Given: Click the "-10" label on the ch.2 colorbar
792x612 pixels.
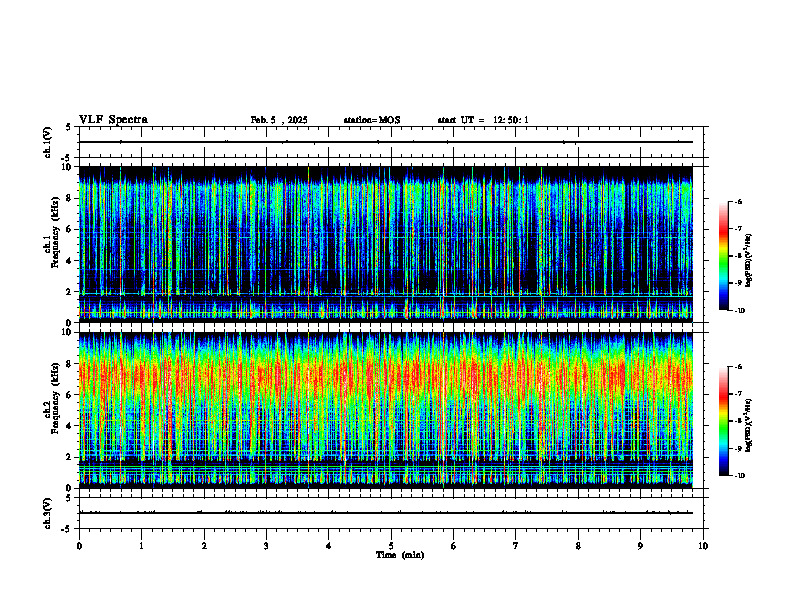Looking at the screenshot, I should [740, 476].
